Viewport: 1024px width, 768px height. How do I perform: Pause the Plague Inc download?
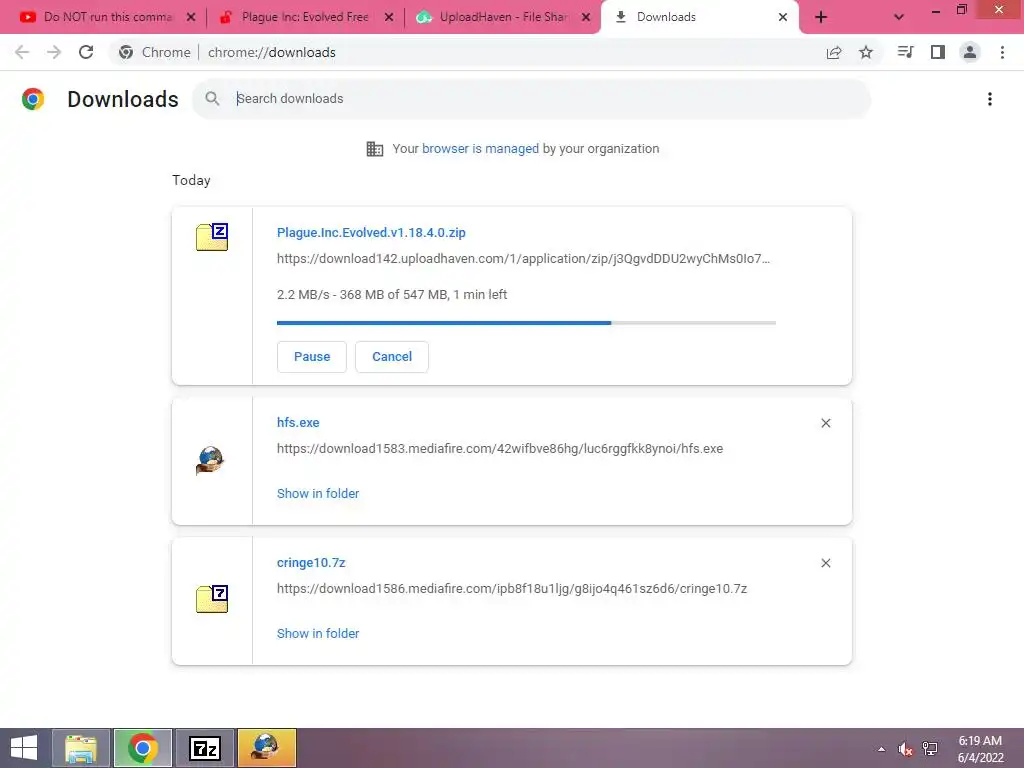[x=312, y=357]
